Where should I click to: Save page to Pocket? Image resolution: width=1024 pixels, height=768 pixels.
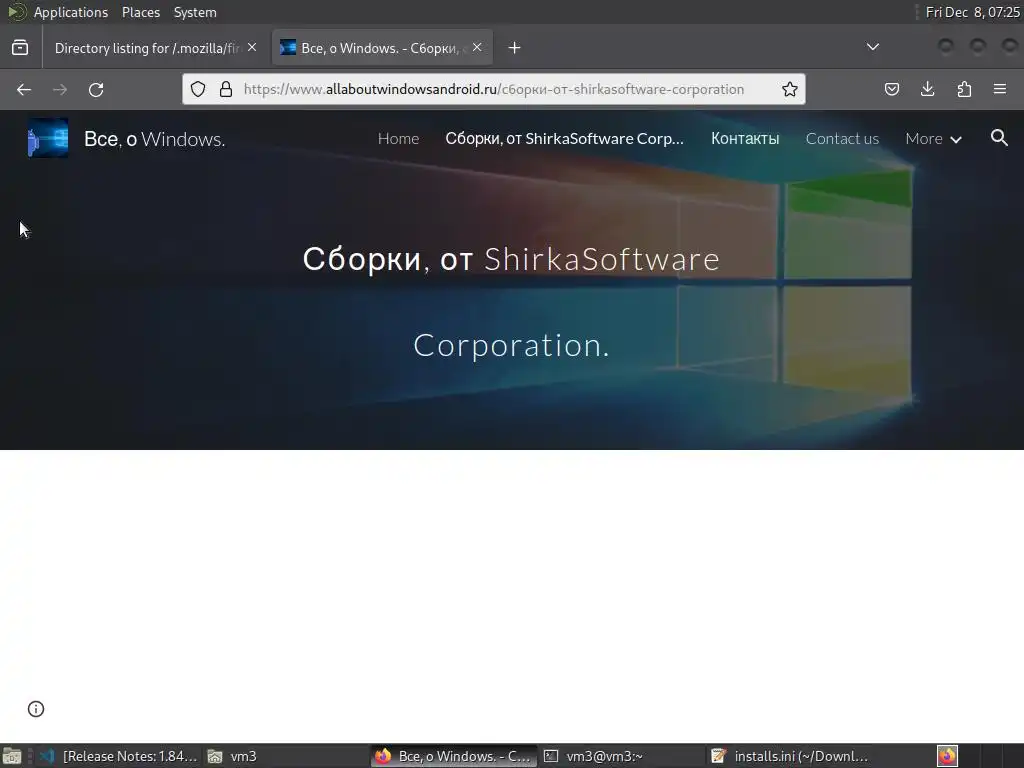point(891,89)
